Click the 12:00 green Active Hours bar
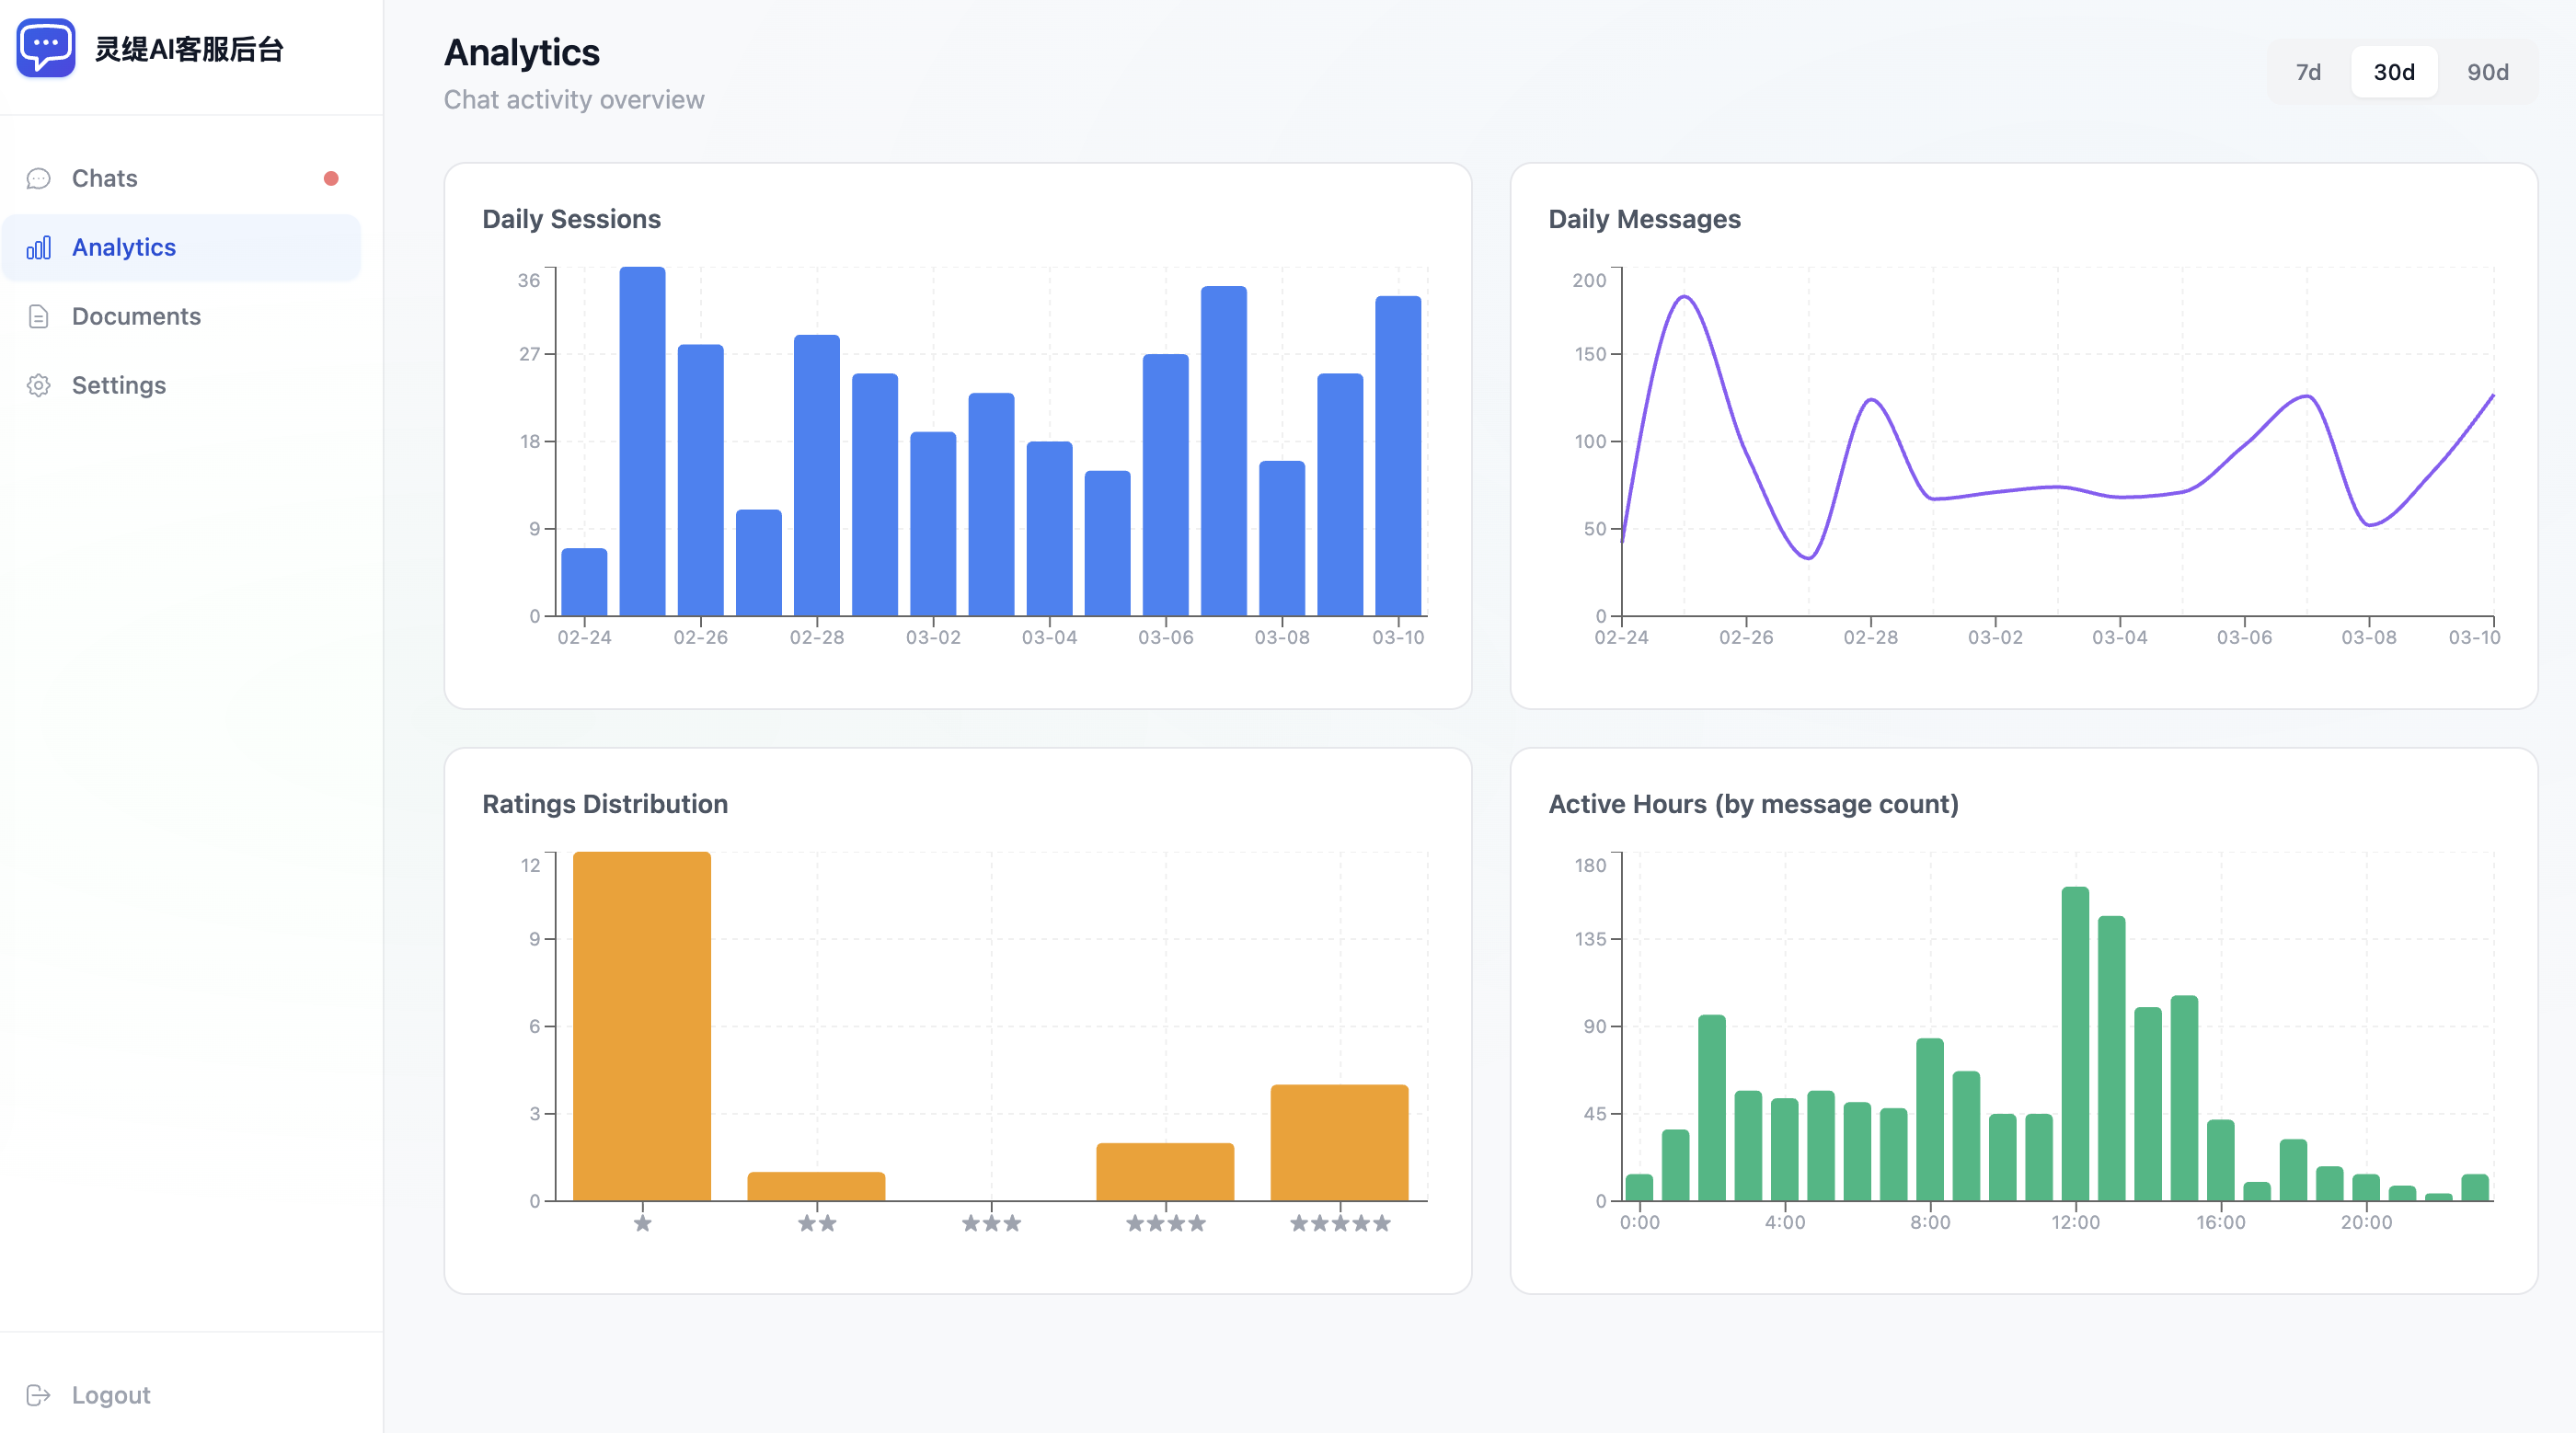 [x=2075, y=1043]
